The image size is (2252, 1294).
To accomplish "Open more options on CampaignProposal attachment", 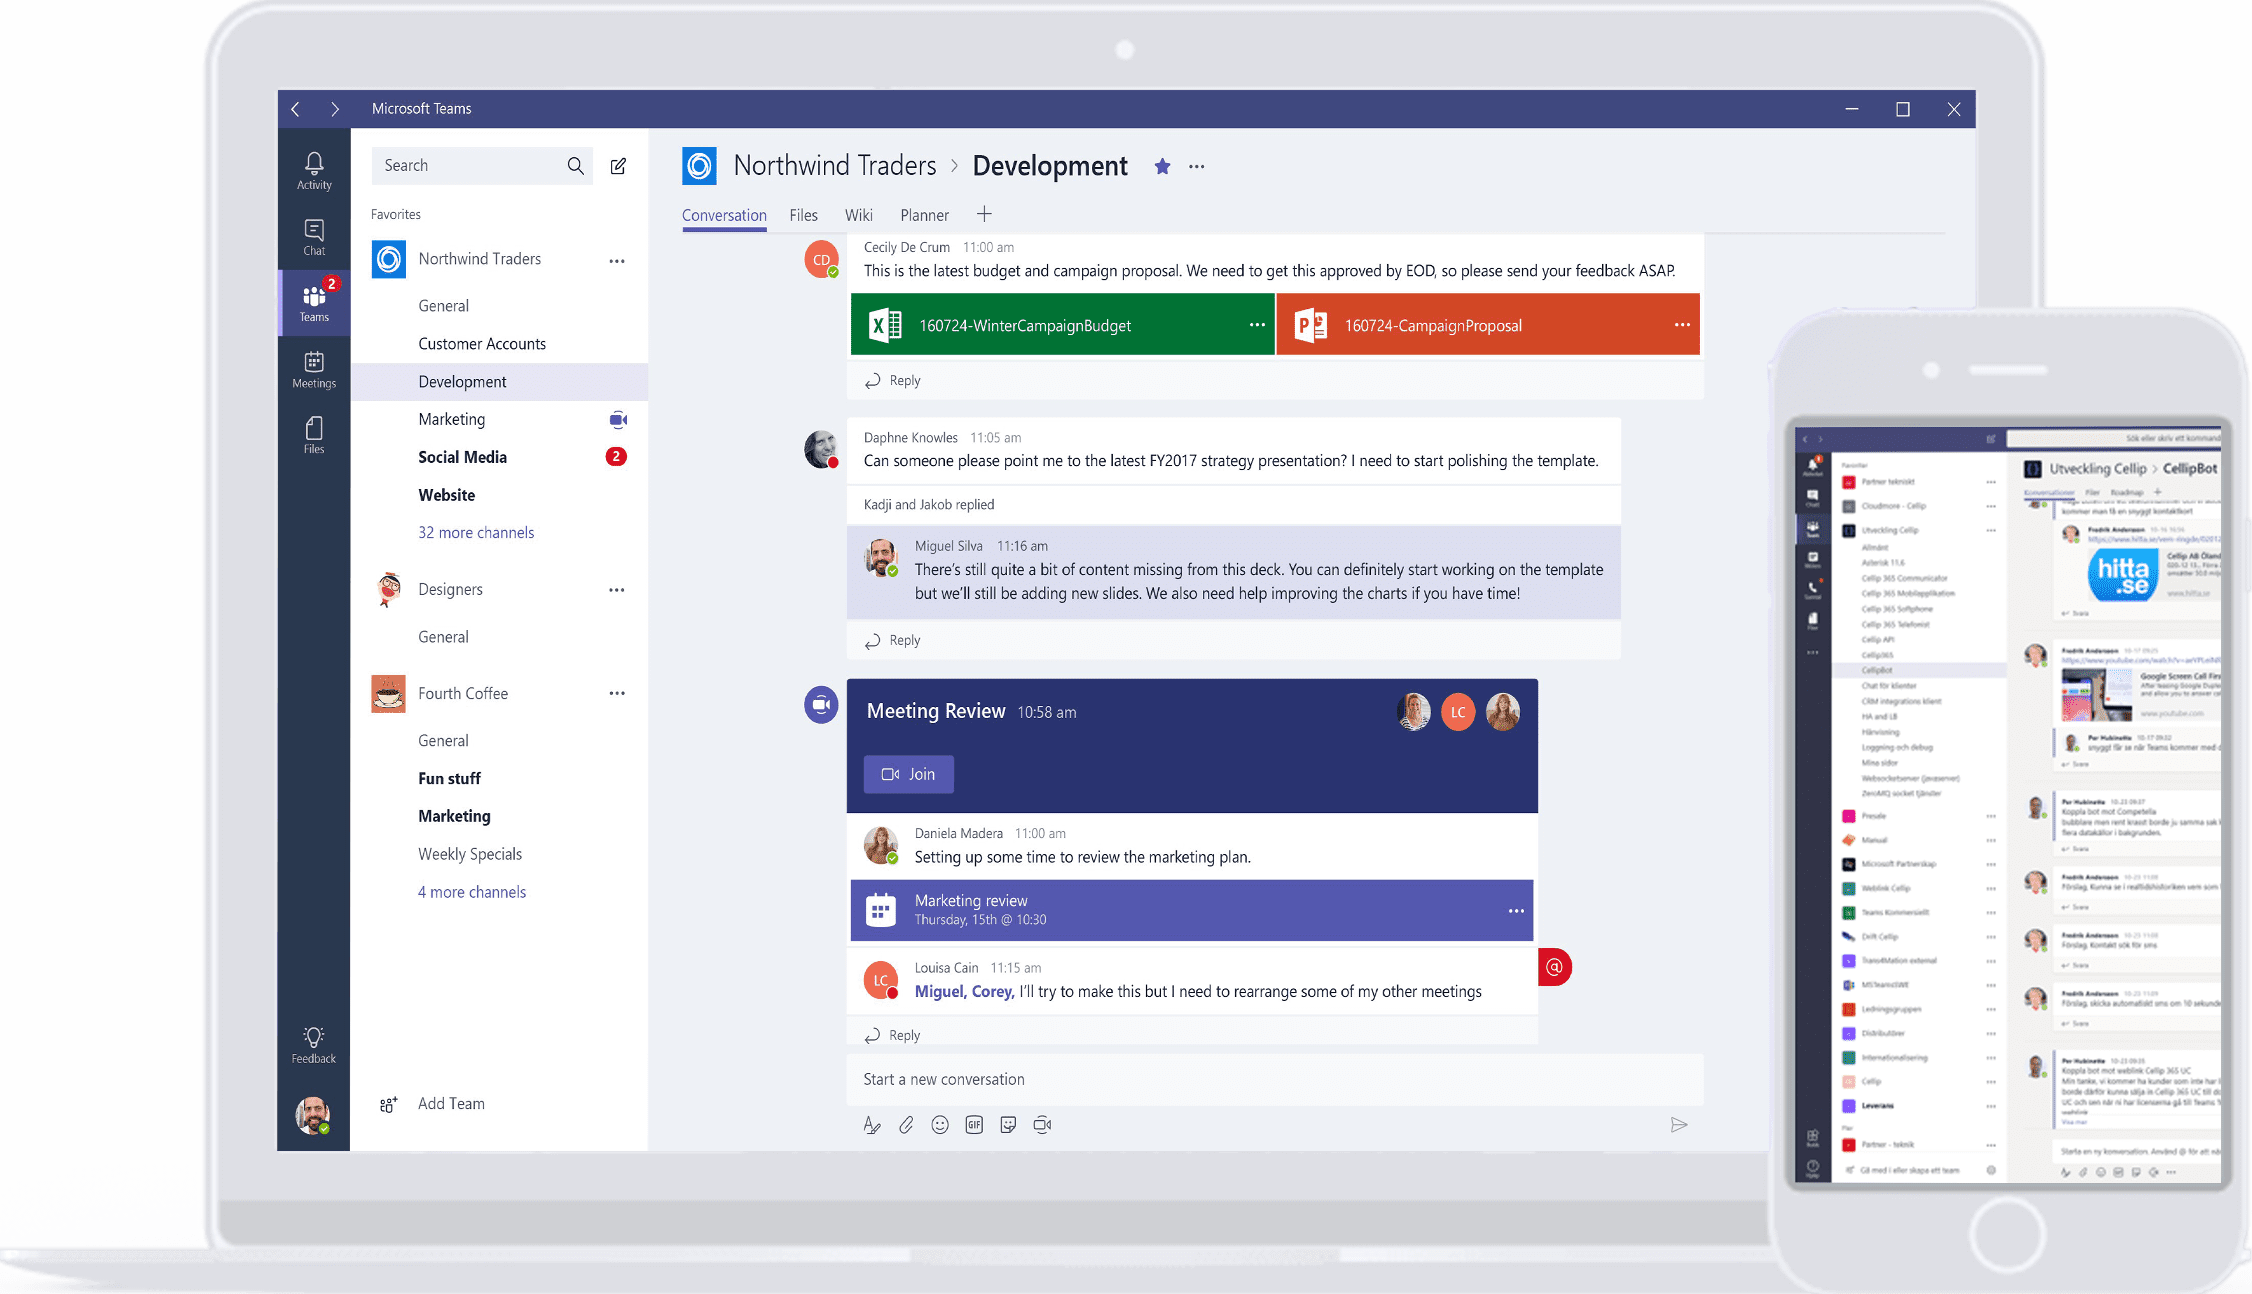I will pyautogui.click(x=1682, y=325).
